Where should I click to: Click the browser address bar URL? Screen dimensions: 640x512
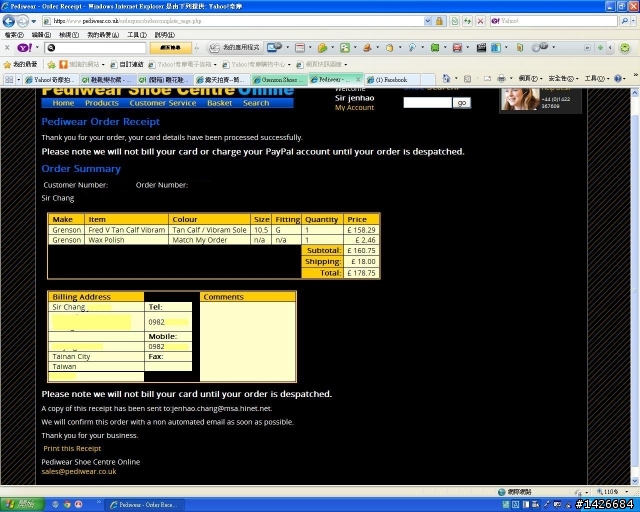[233, 21]
